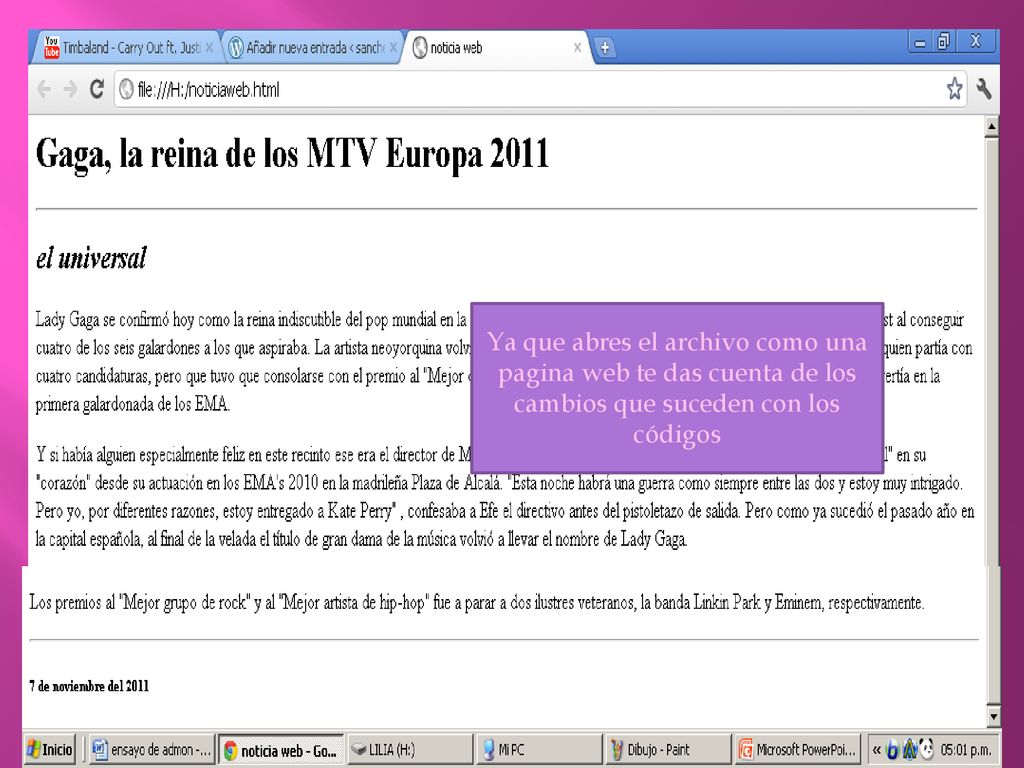Open Mi PC taskbar window
Image resolution: width=1024 pixels, height=768 pixels.
click(538, 750)
